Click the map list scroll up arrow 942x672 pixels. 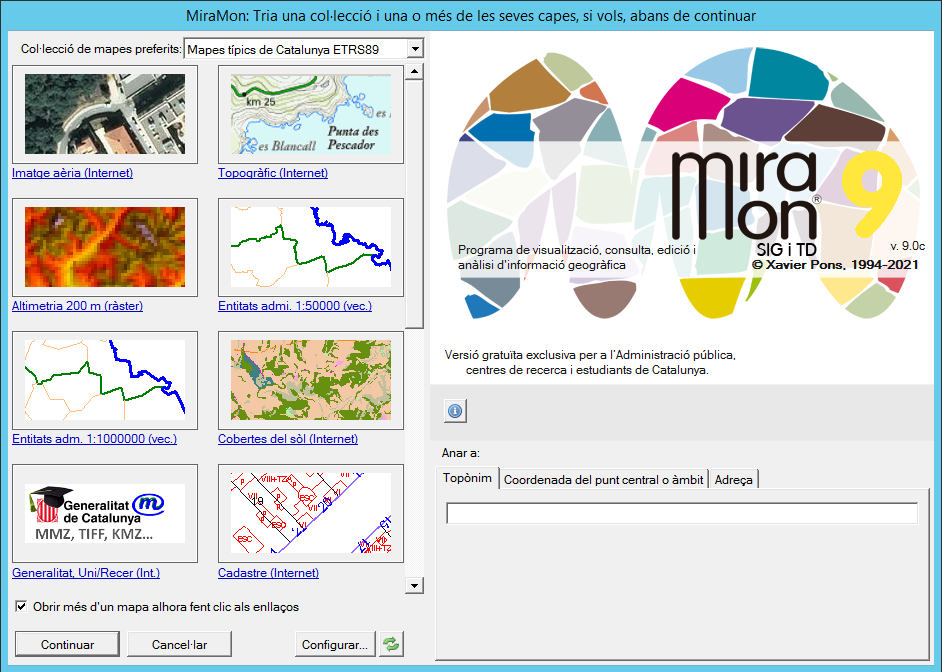[415, 72]
